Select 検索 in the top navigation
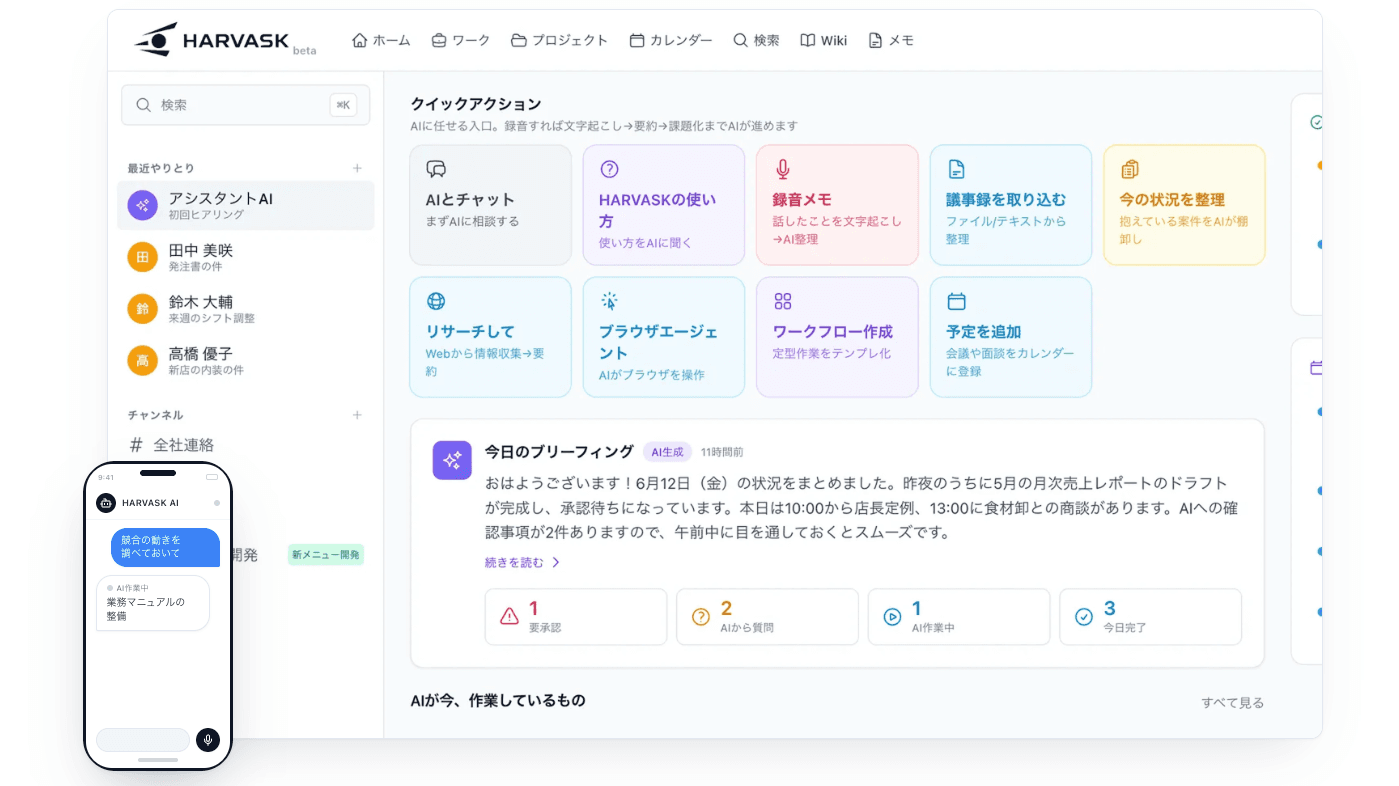The width and height of the screenshot is (1399, 786). tap(756, 40)
